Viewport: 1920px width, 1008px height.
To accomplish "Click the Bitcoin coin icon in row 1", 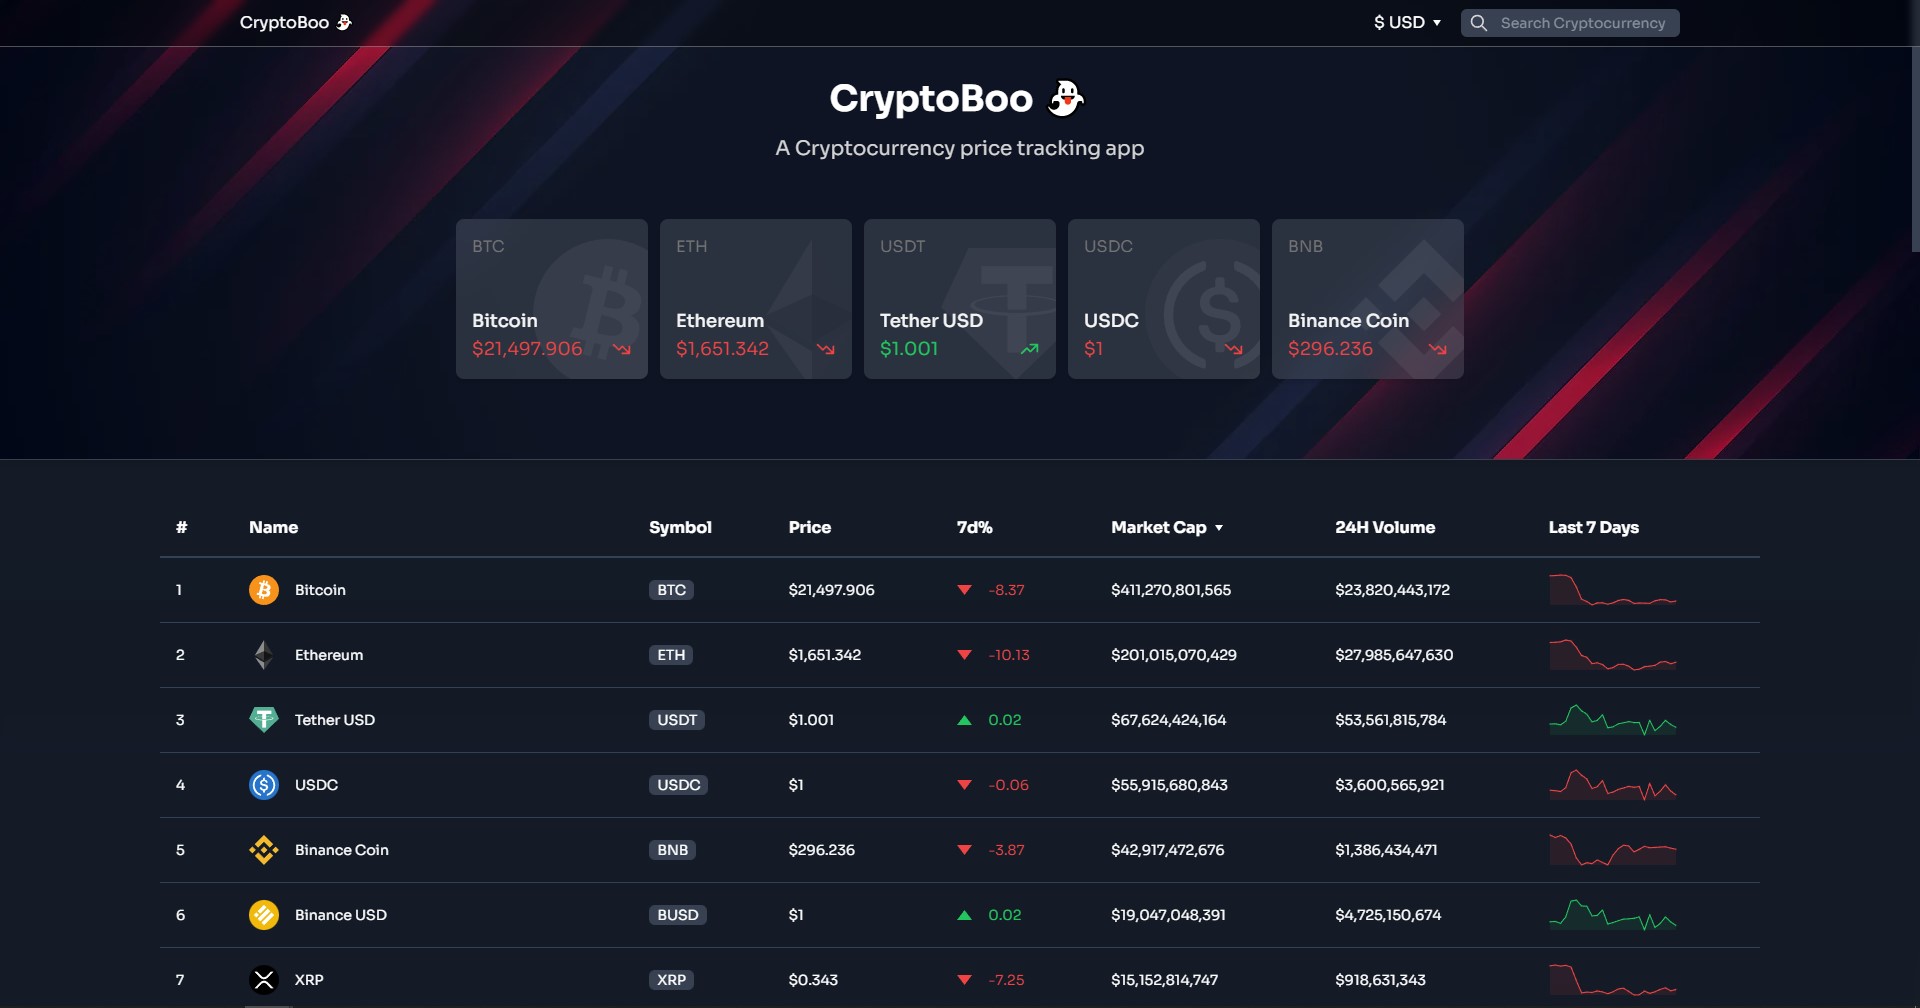I will (x=263, y=590).
